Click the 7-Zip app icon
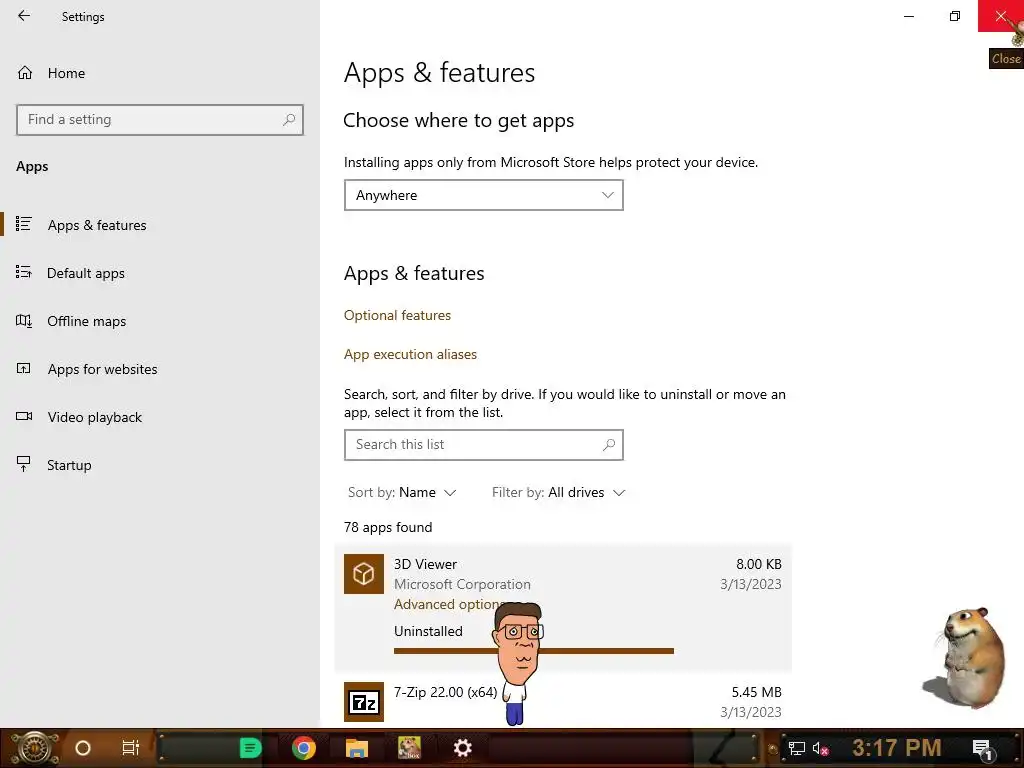 [x=364, y=702]
